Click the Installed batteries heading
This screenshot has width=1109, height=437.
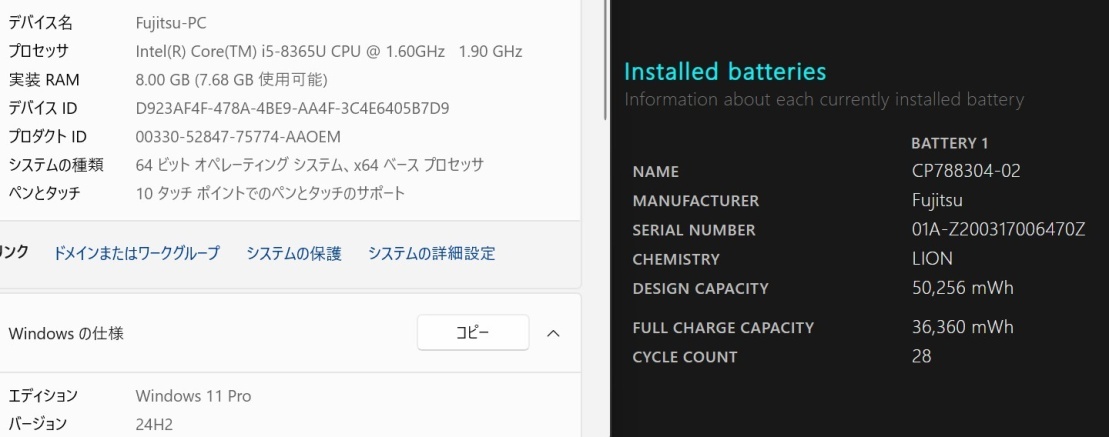tap(725, 71)
